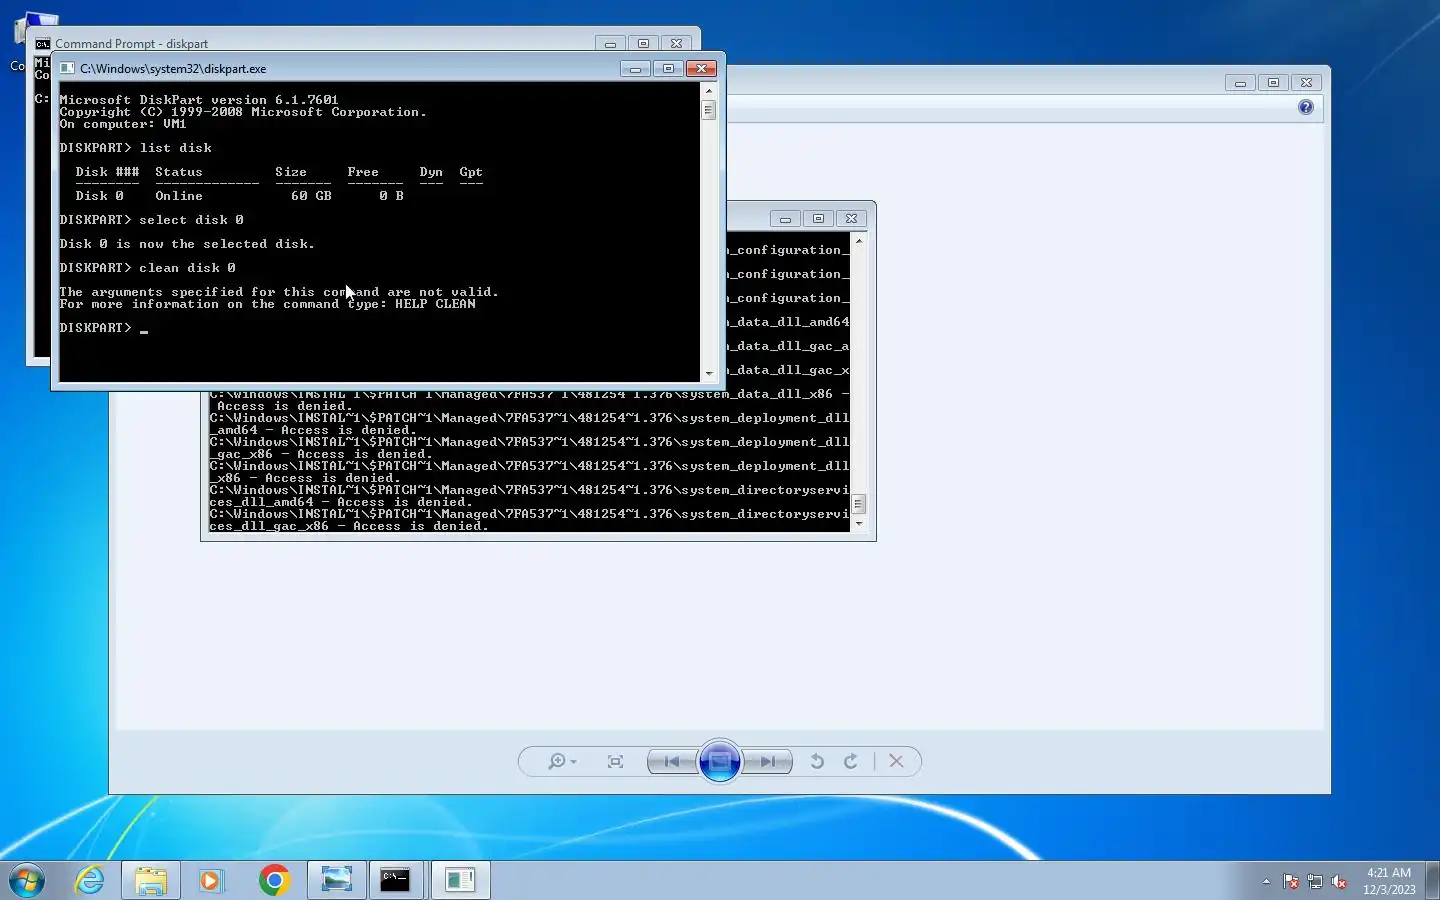Click the down arrow on the diskpart window scrollbar
Image resolution: width=1440 pixels, height=900 pixels.
709,374
